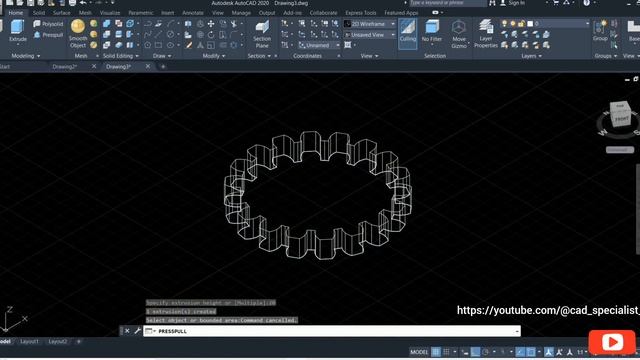Viewport: 640px width, 360px height.
Task: Select the solid Intersect tool
Action: click(x=107, y=45)
